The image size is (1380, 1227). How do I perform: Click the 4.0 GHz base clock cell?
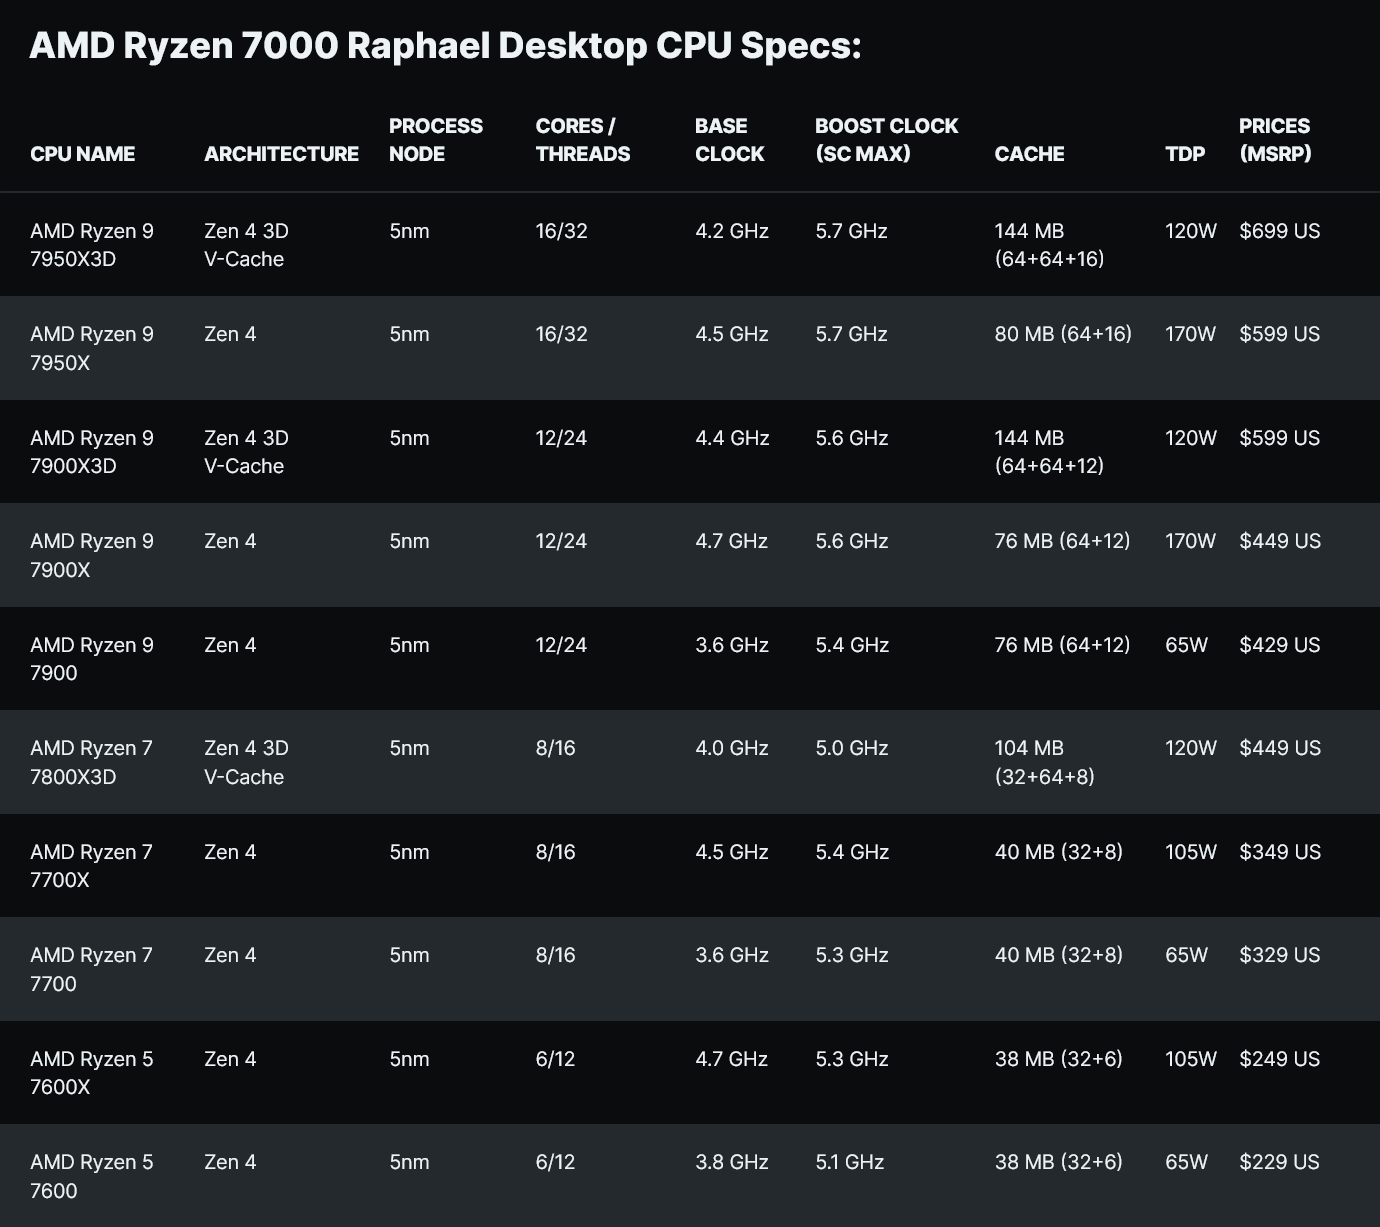coord(732,748)
